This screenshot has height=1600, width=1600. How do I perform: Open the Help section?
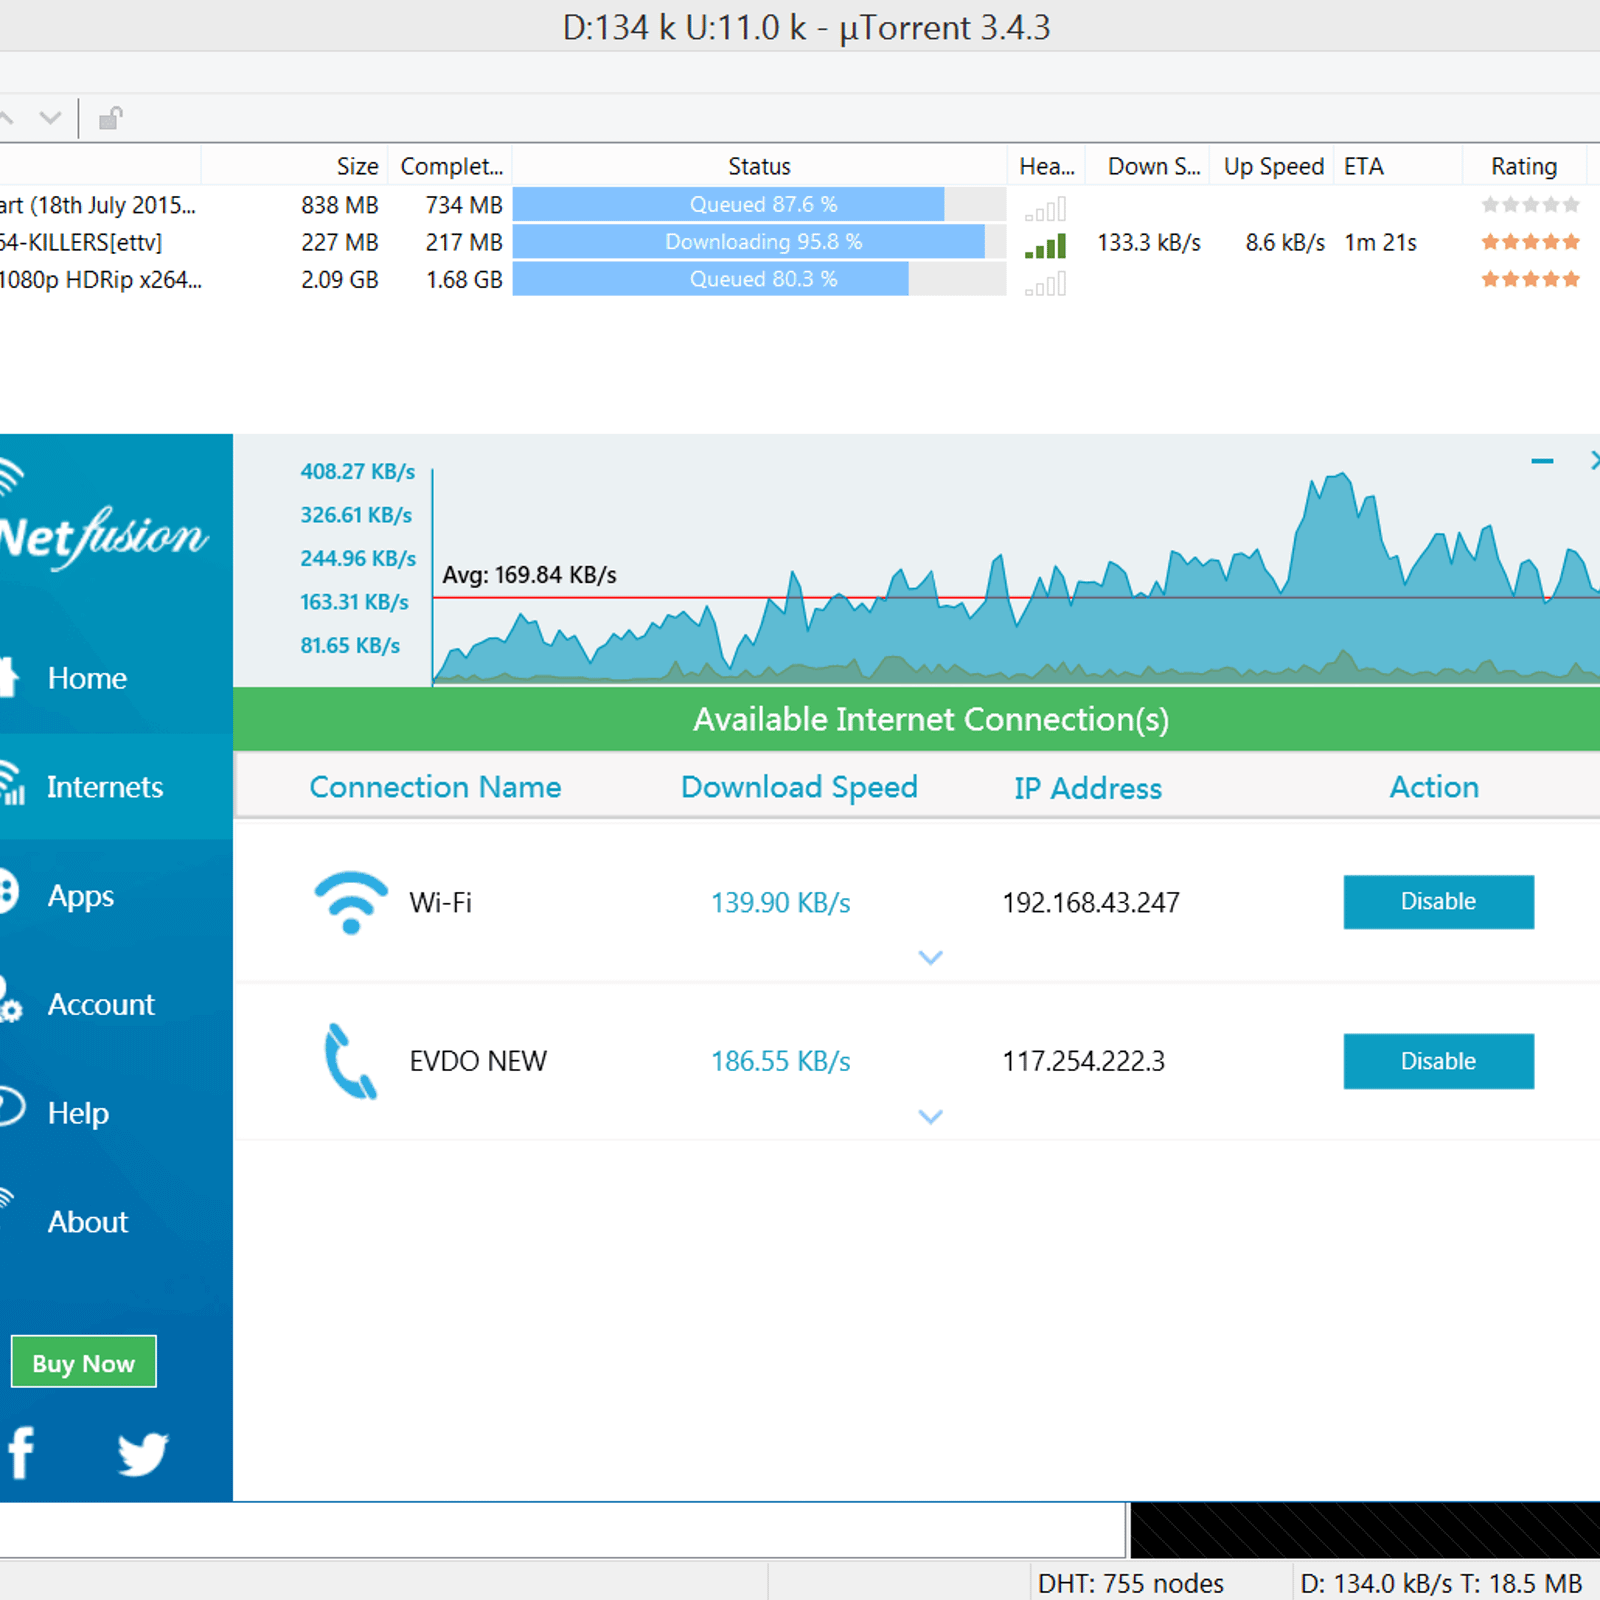(78, 1113)
